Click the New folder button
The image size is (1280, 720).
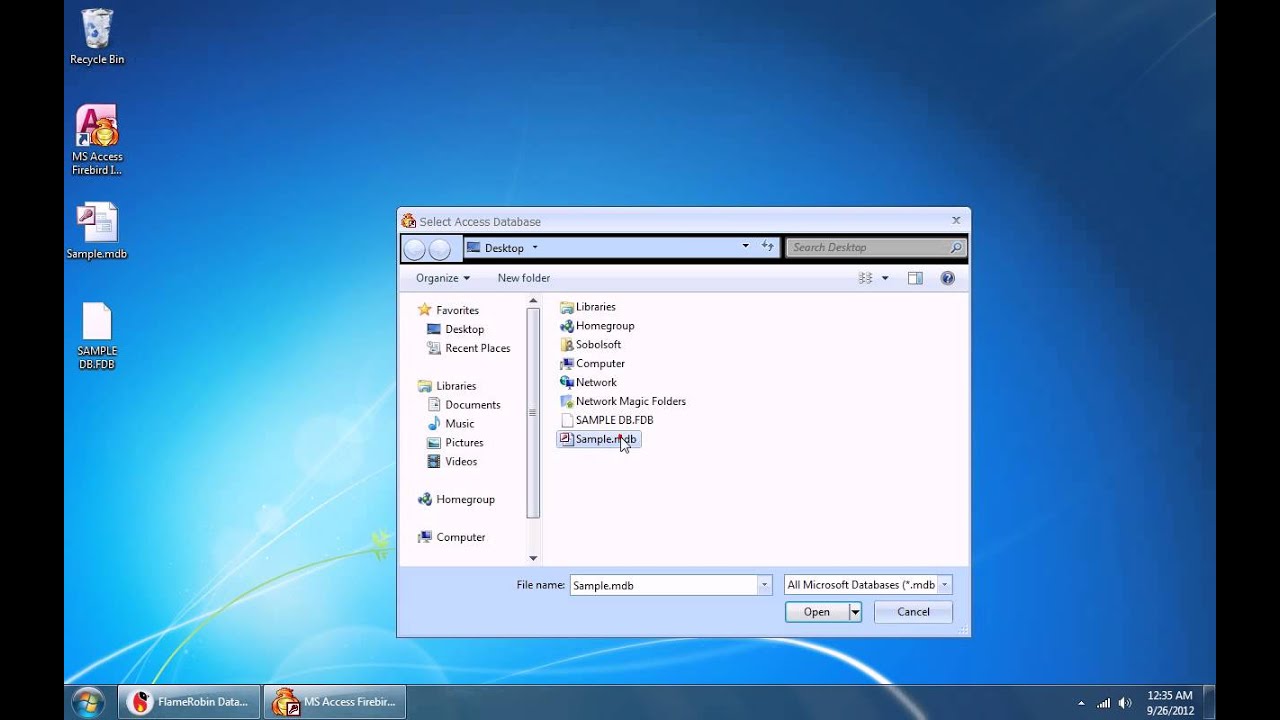click(x=524, y=278)
